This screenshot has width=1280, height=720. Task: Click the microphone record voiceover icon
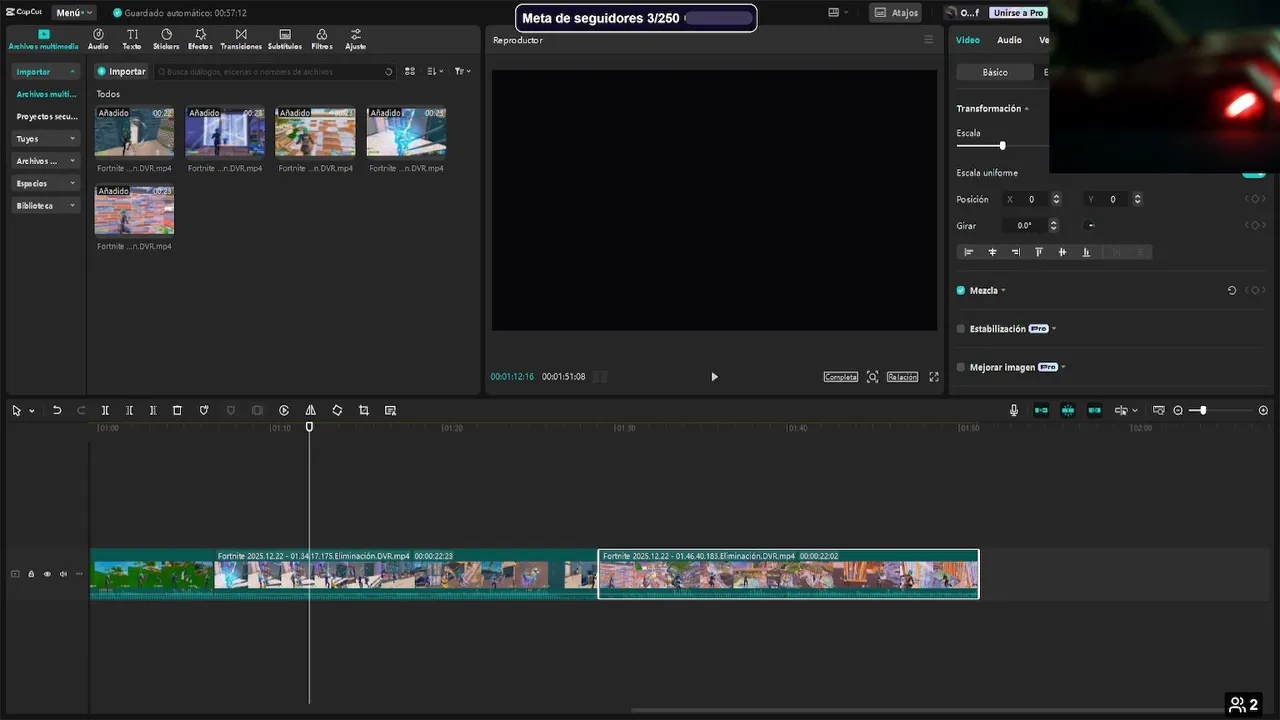tap(1014, 410)
